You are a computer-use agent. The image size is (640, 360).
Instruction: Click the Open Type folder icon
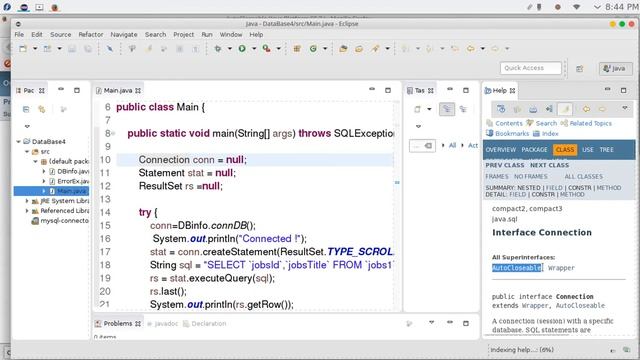343,49
